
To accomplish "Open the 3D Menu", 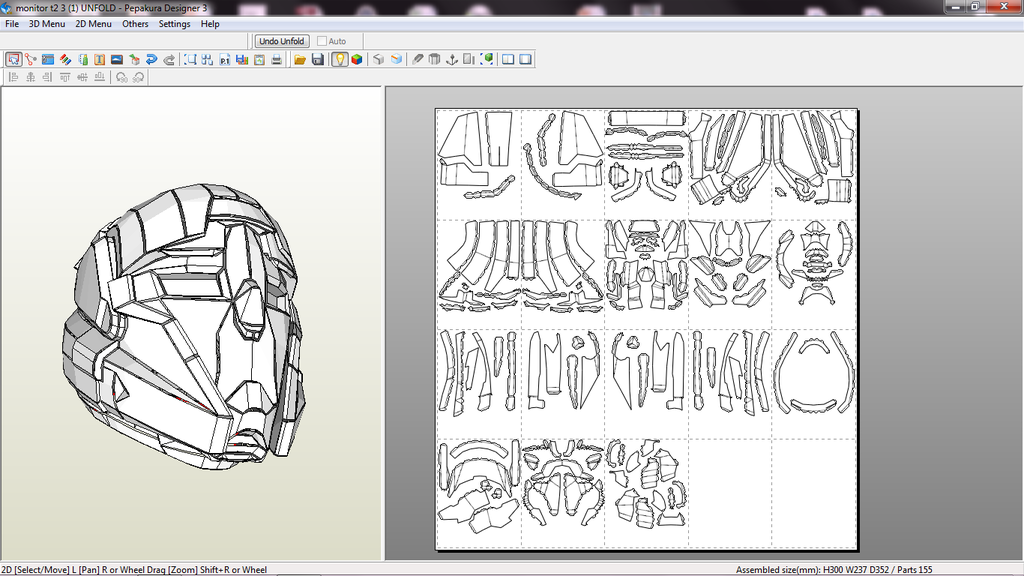I will 47,24.
